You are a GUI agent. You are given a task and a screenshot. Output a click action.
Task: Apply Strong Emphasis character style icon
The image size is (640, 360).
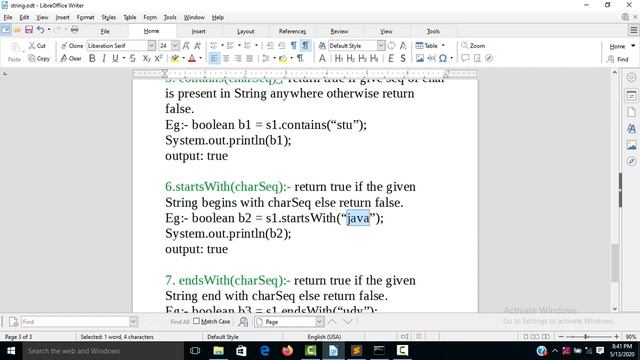pos(403,58)
